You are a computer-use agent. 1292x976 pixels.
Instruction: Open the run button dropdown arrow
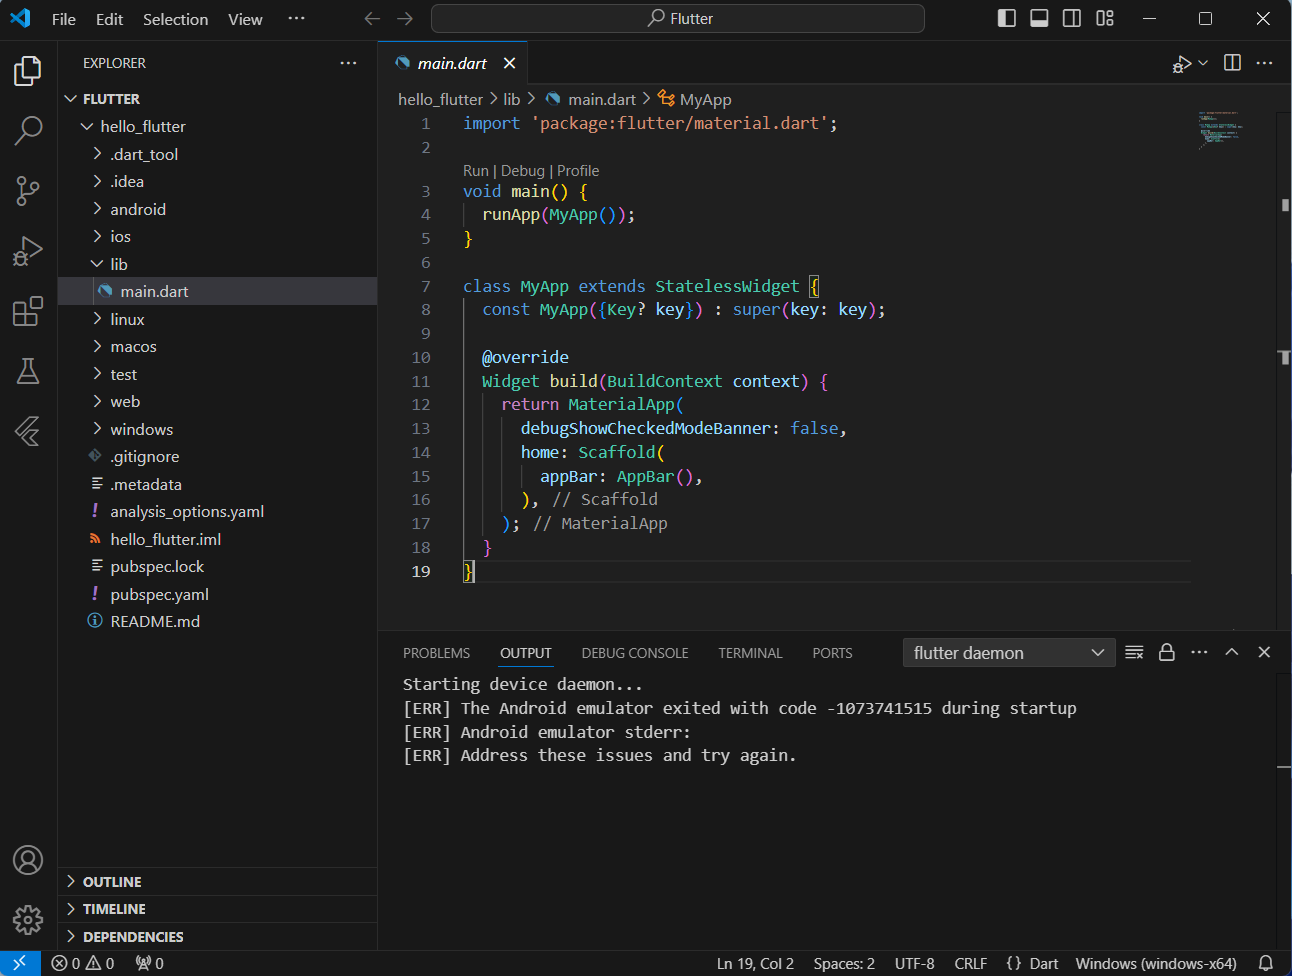click(1203, 63)
